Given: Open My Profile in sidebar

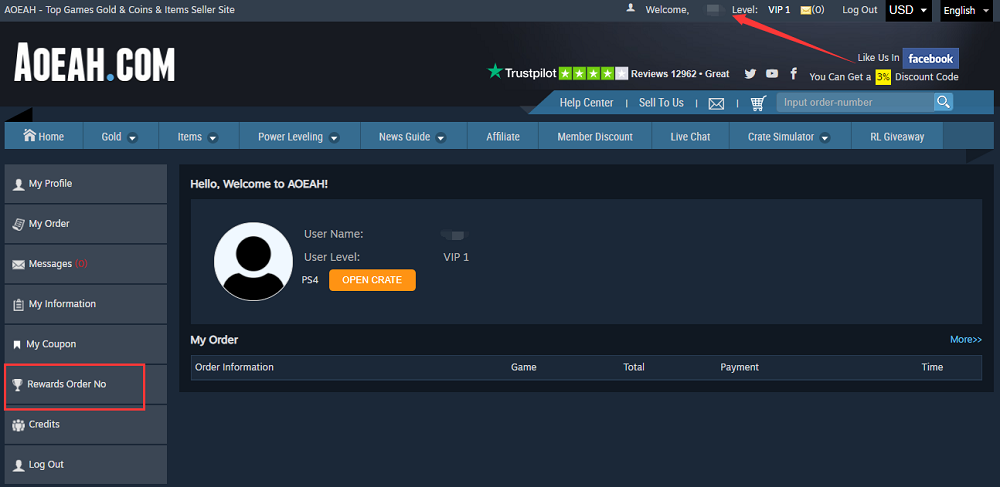Looking at the screenshot, I should coord(85,184).
